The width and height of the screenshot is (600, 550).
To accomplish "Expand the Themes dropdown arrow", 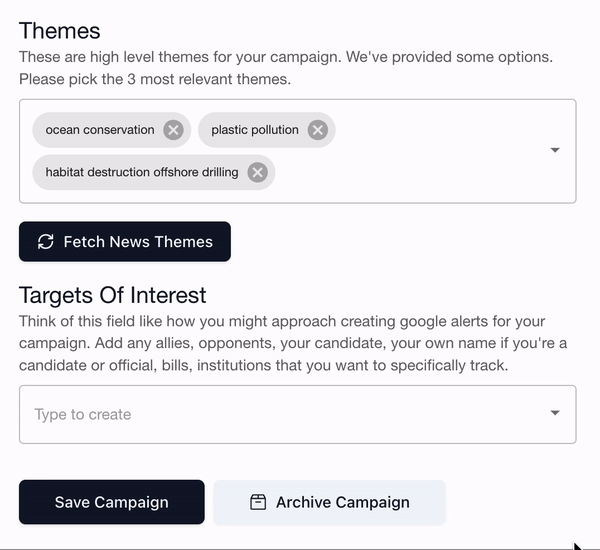I will pos(555,150).
